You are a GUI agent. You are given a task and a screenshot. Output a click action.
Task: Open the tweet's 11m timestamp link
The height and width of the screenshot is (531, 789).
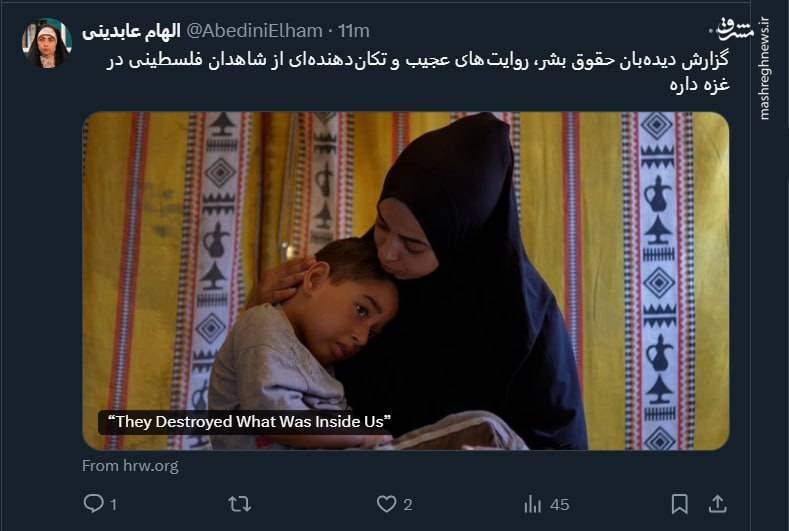354,31
